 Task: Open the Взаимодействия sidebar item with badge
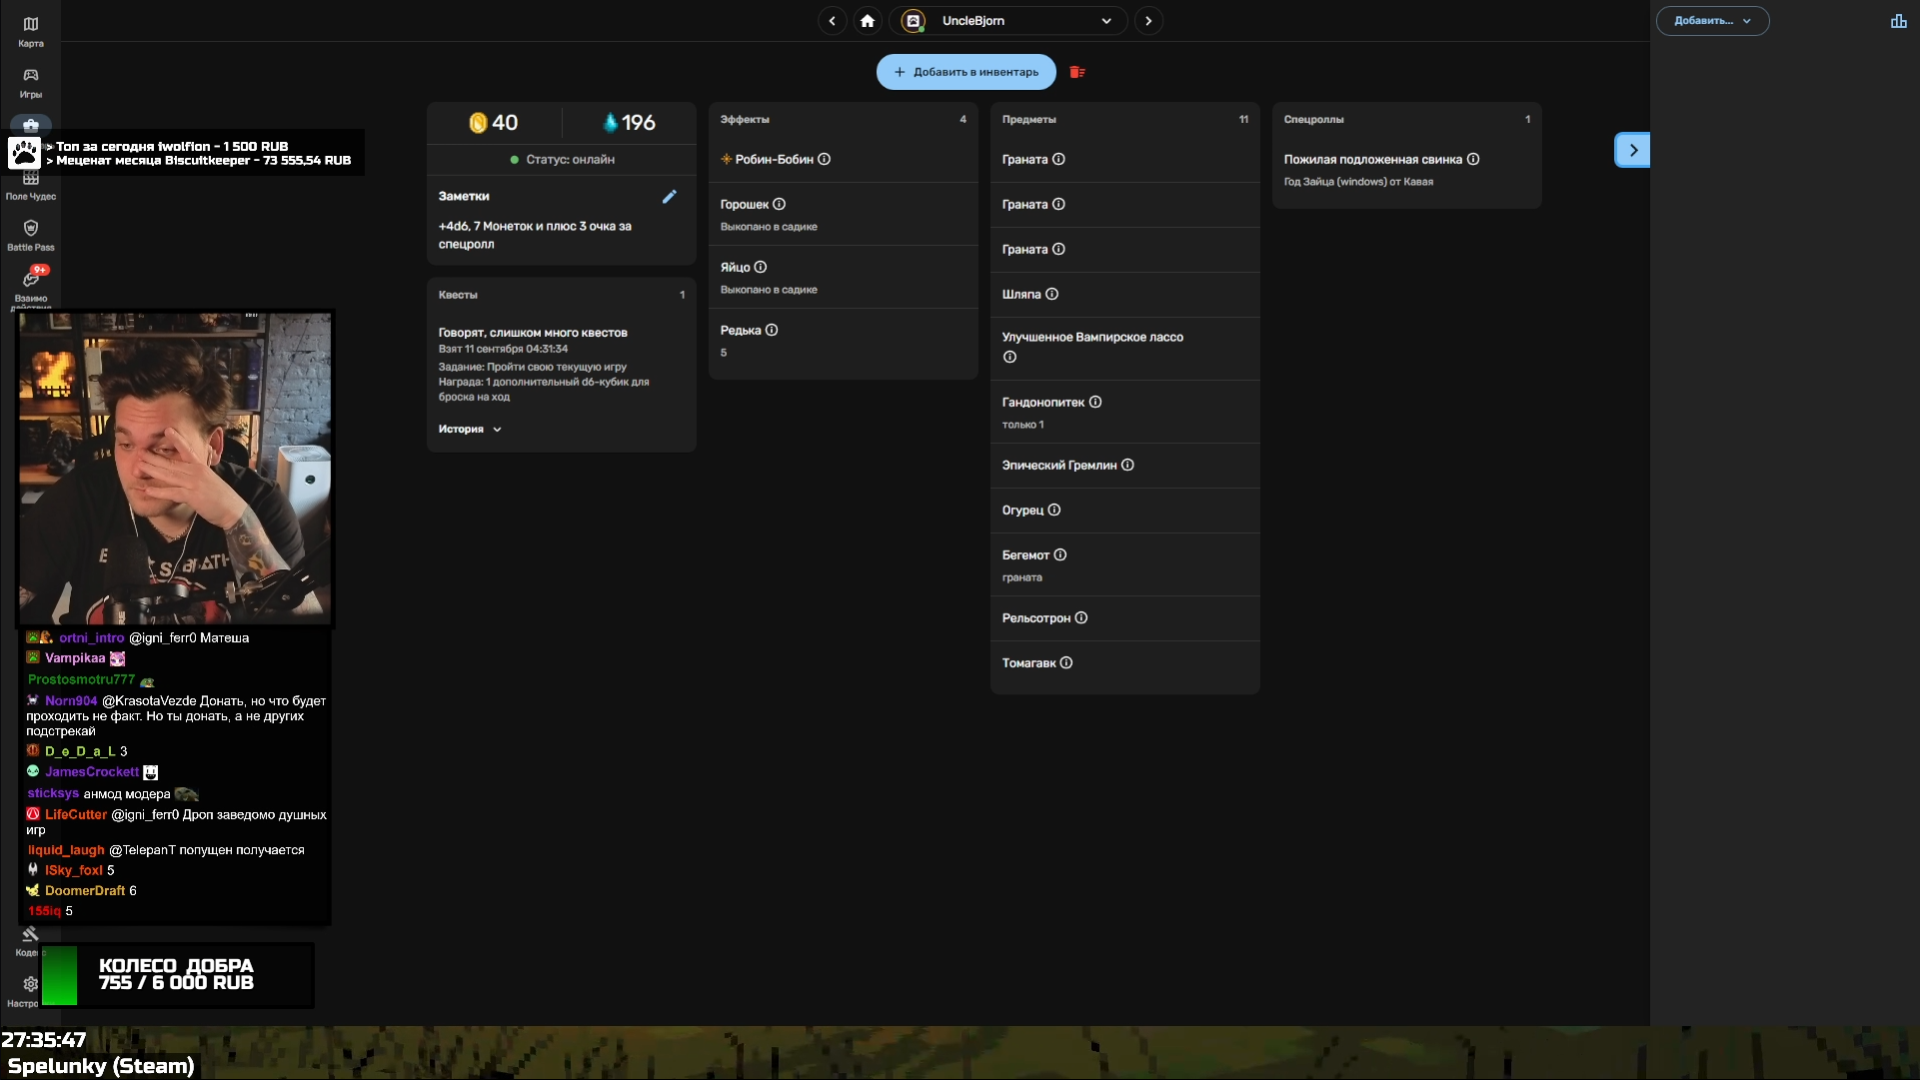[x=31, y=288]
